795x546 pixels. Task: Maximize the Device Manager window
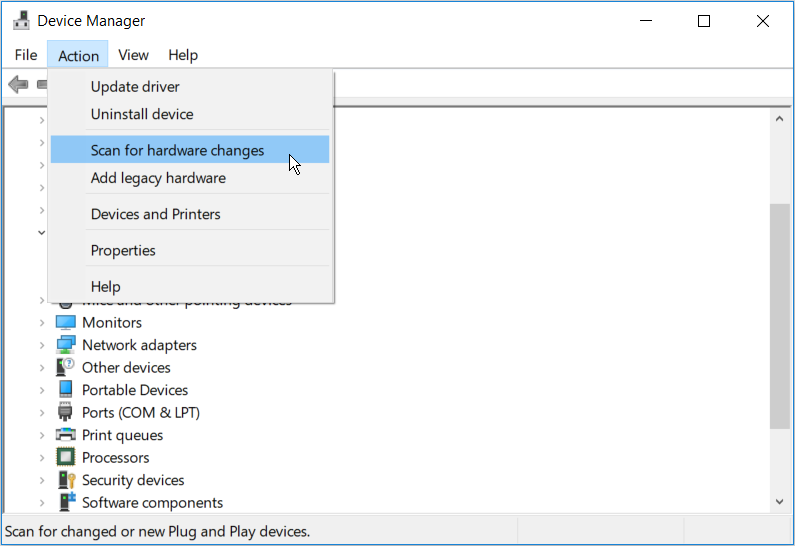(704, 21)
